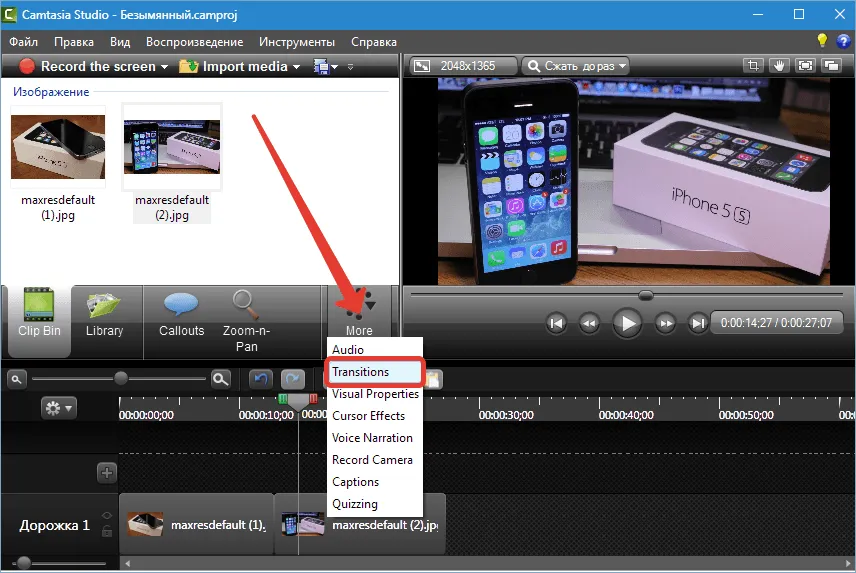This screenshot has height=573, width=856.
Task: Click the blue help question icon
Action: point(843,41)
